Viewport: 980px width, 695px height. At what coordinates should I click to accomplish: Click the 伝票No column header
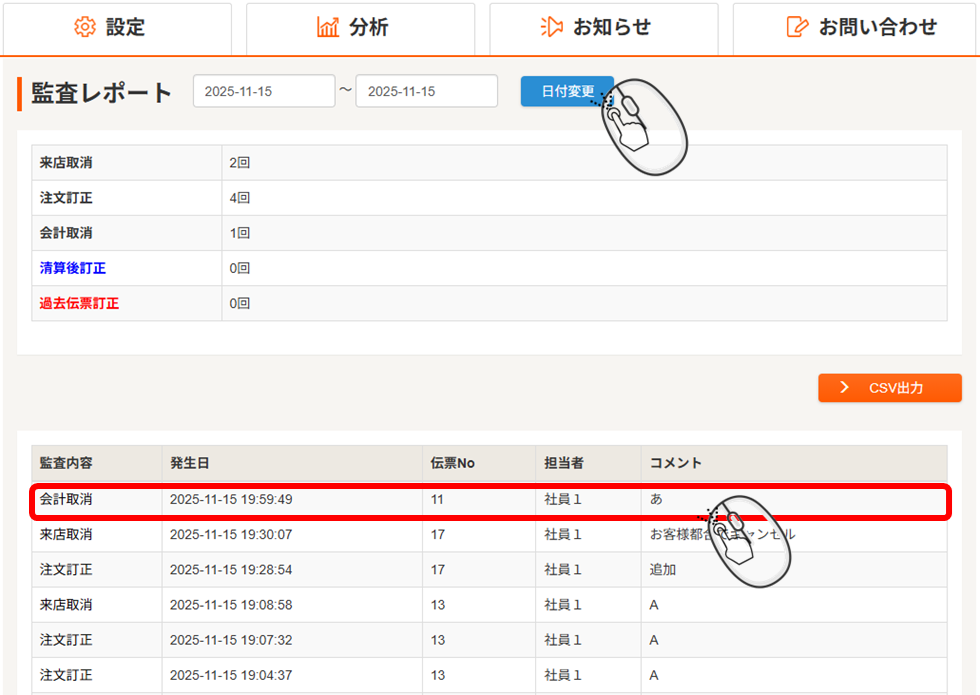[452, 463]
